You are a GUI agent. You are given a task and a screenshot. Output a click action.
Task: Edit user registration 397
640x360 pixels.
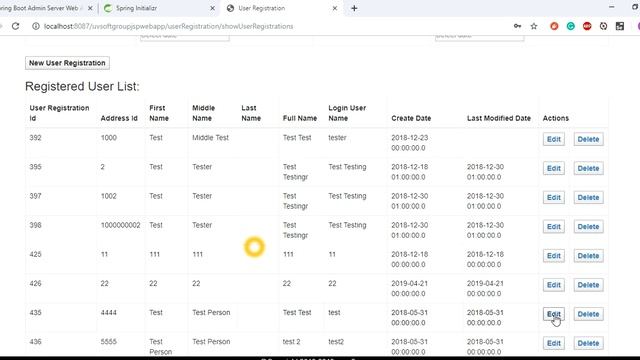click(x=553, y=198)
